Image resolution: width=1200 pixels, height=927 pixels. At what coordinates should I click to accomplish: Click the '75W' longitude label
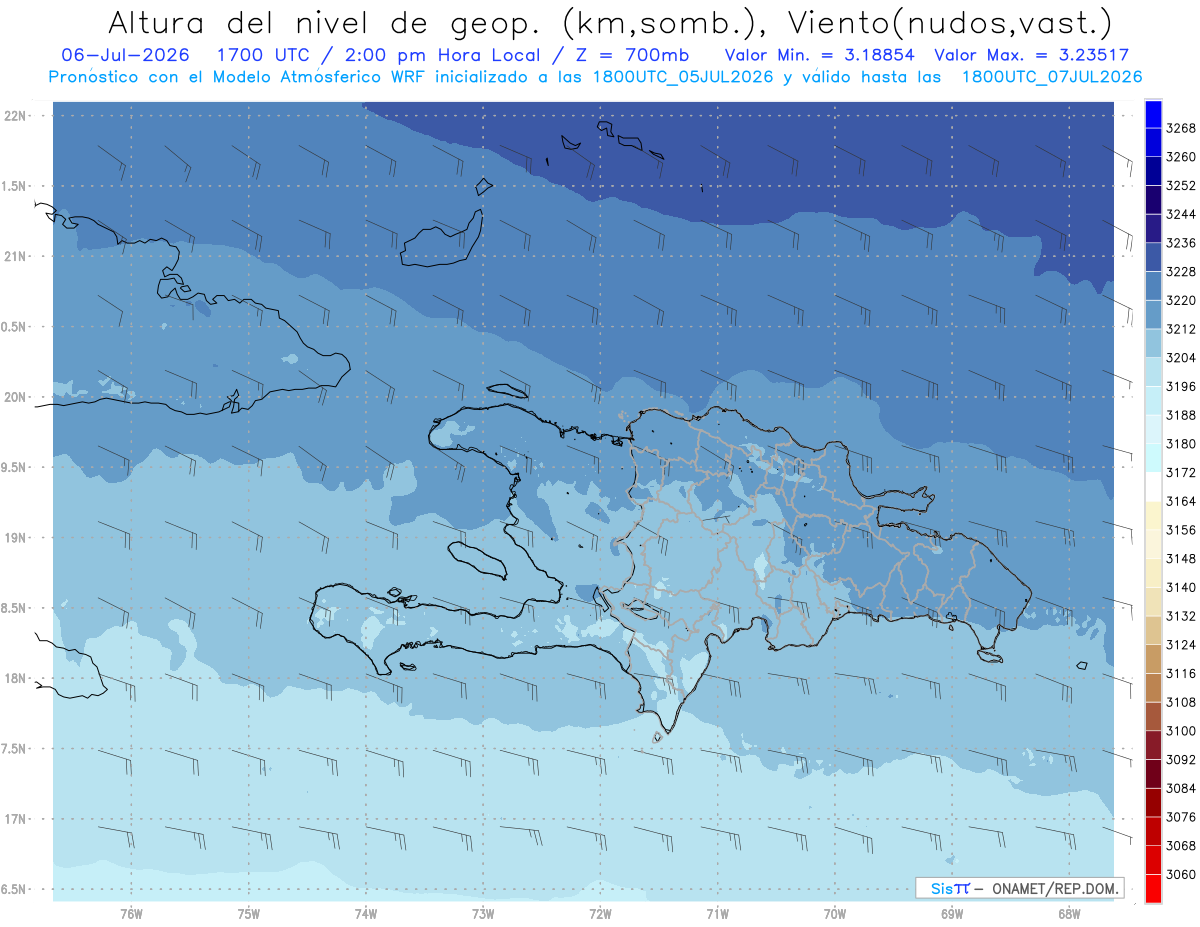tap(249, 914)
